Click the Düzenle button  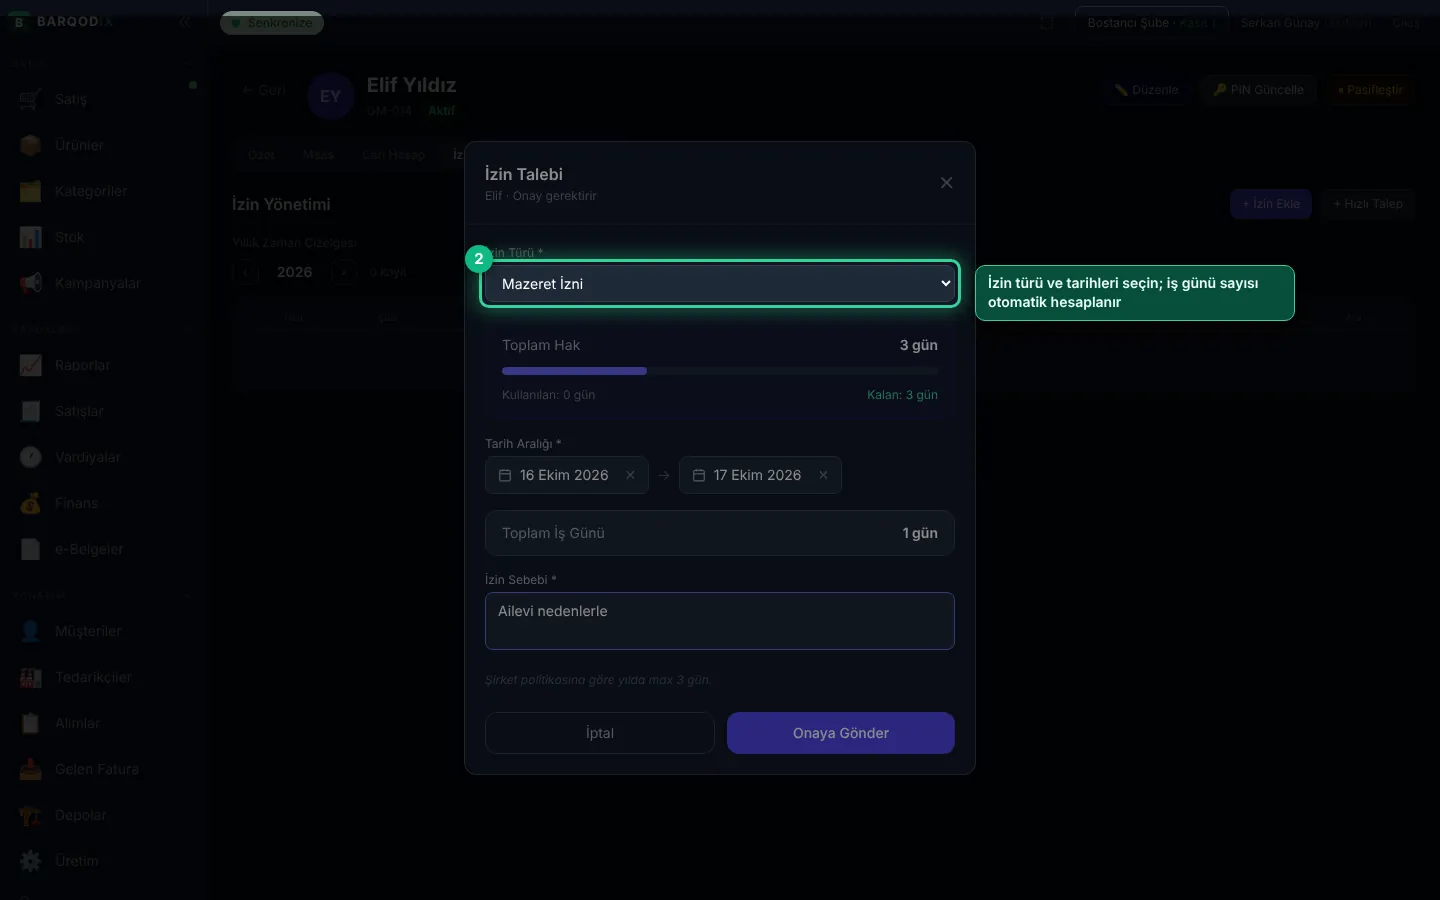(x=1147, y=90)
